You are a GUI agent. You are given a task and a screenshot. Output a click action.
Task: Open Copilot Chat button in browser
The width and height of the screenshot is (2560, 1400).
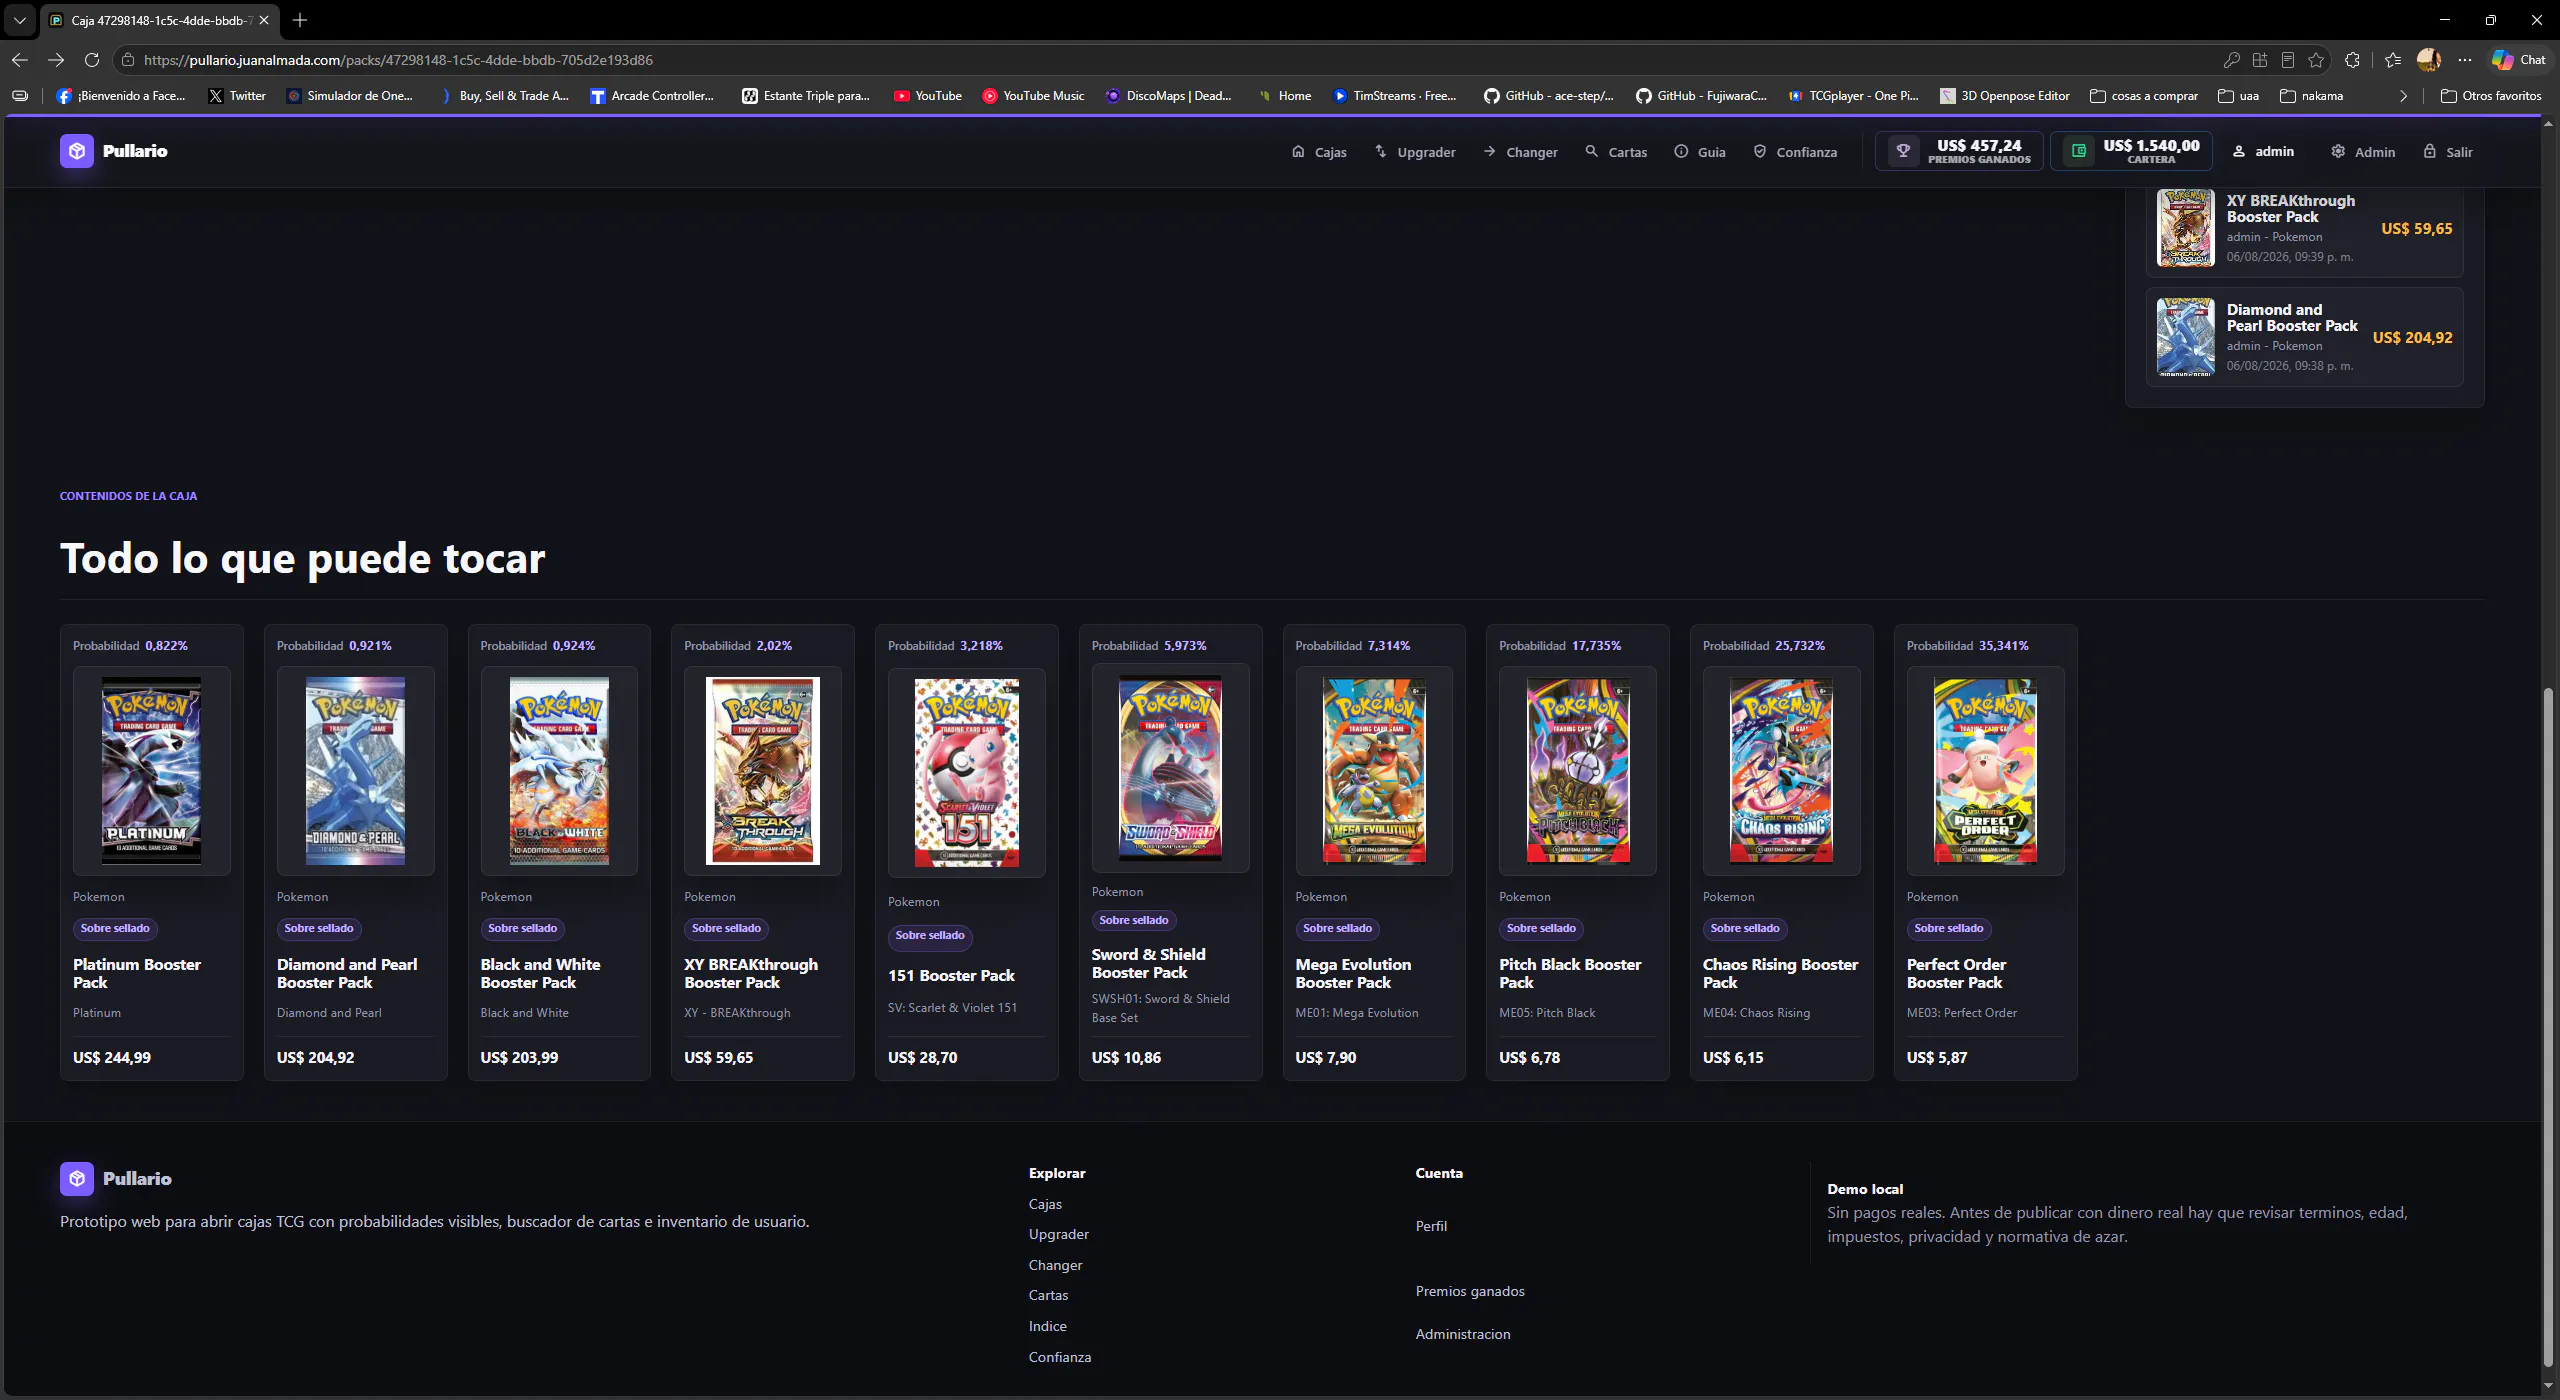click(2519, 60)
